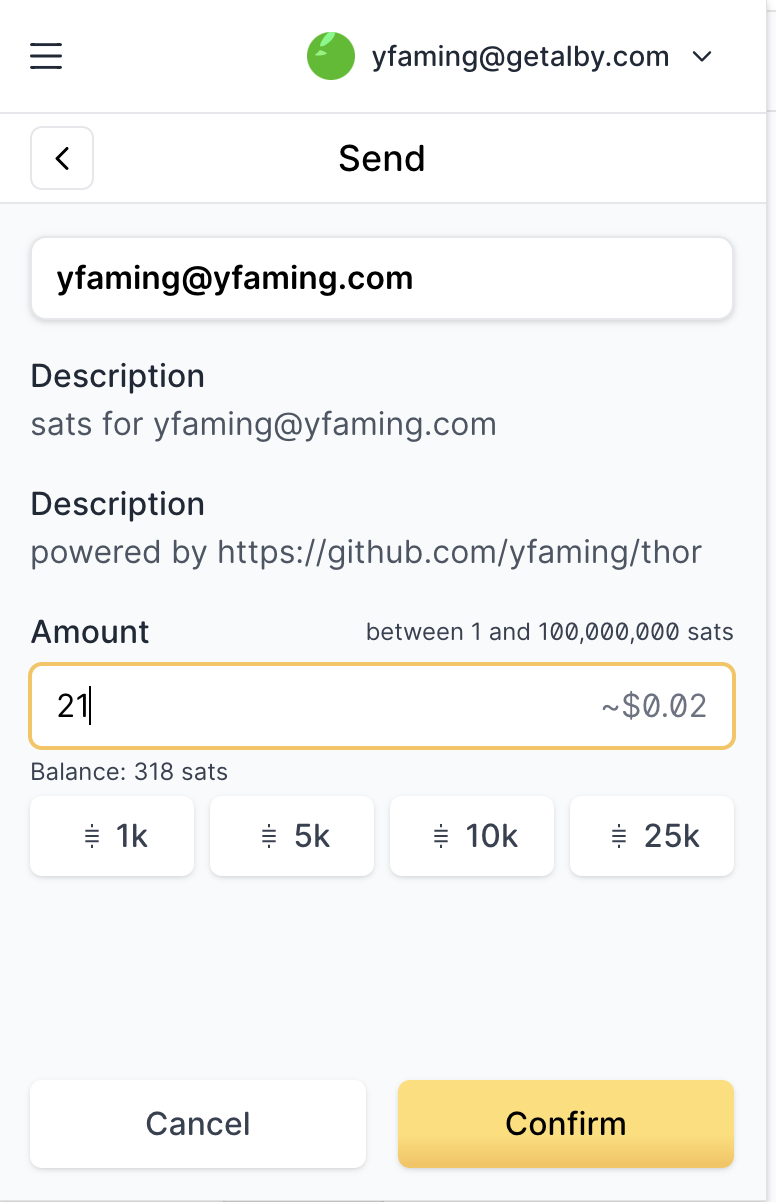The width and height of the screenshot is (776, 1202).
Task: Open the hamburger navigation menu
Action: coord(46,56)
